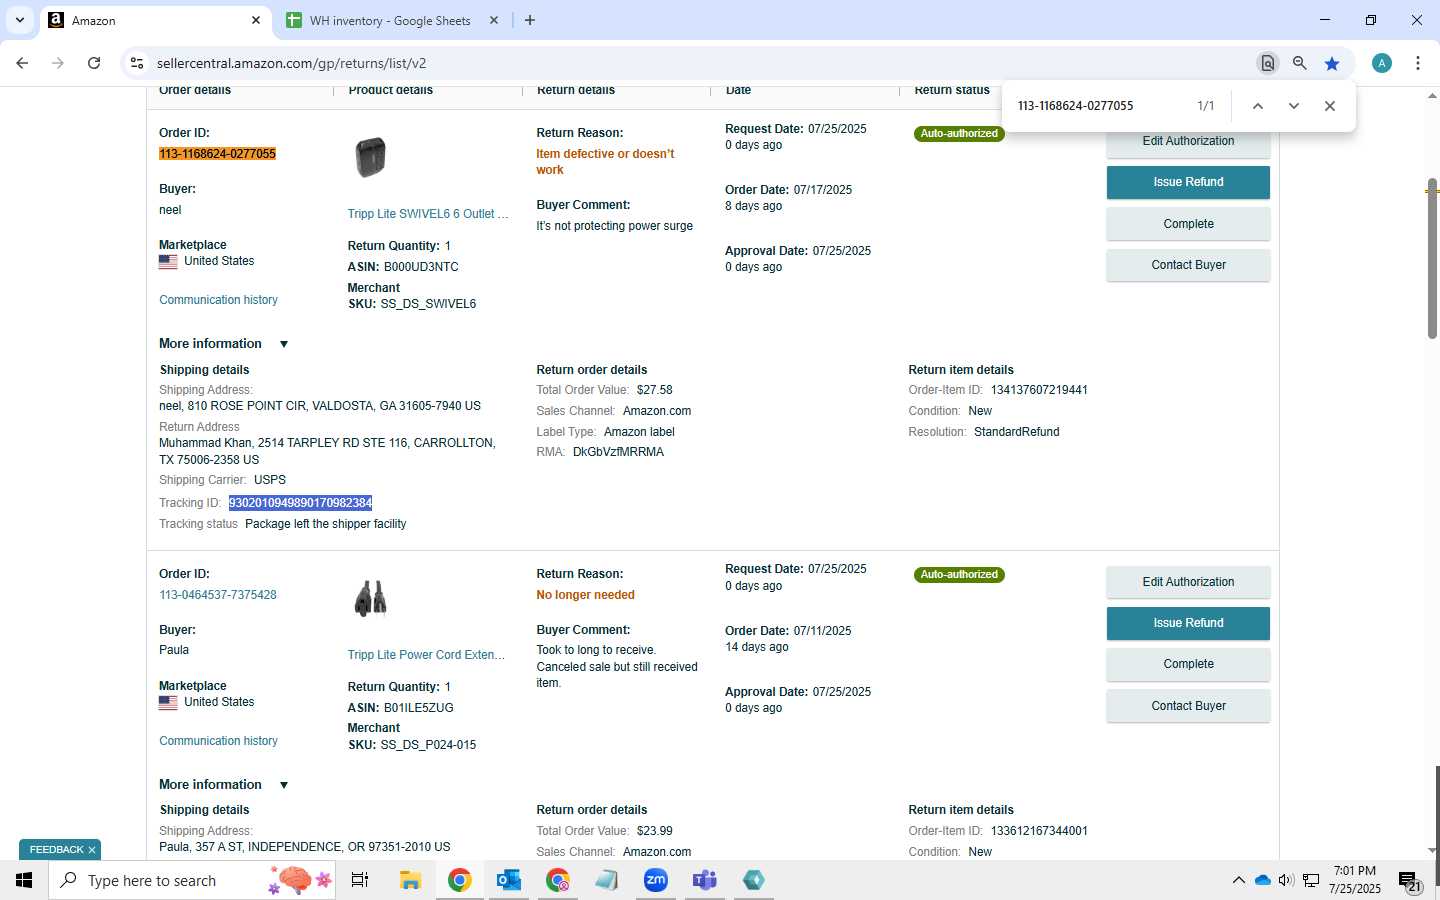Screen dimensions: 1440x900
Task: Open Chrome three-dot menu
Action: (1418, 63)
